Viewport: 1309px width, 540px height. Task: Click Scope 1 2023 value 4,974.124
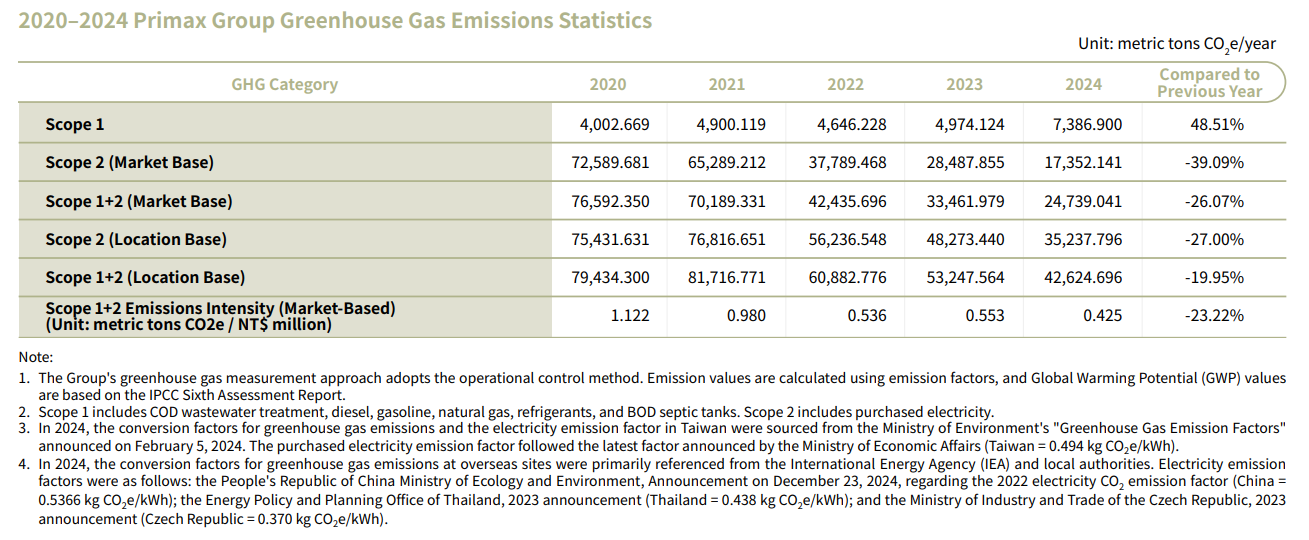970,125
